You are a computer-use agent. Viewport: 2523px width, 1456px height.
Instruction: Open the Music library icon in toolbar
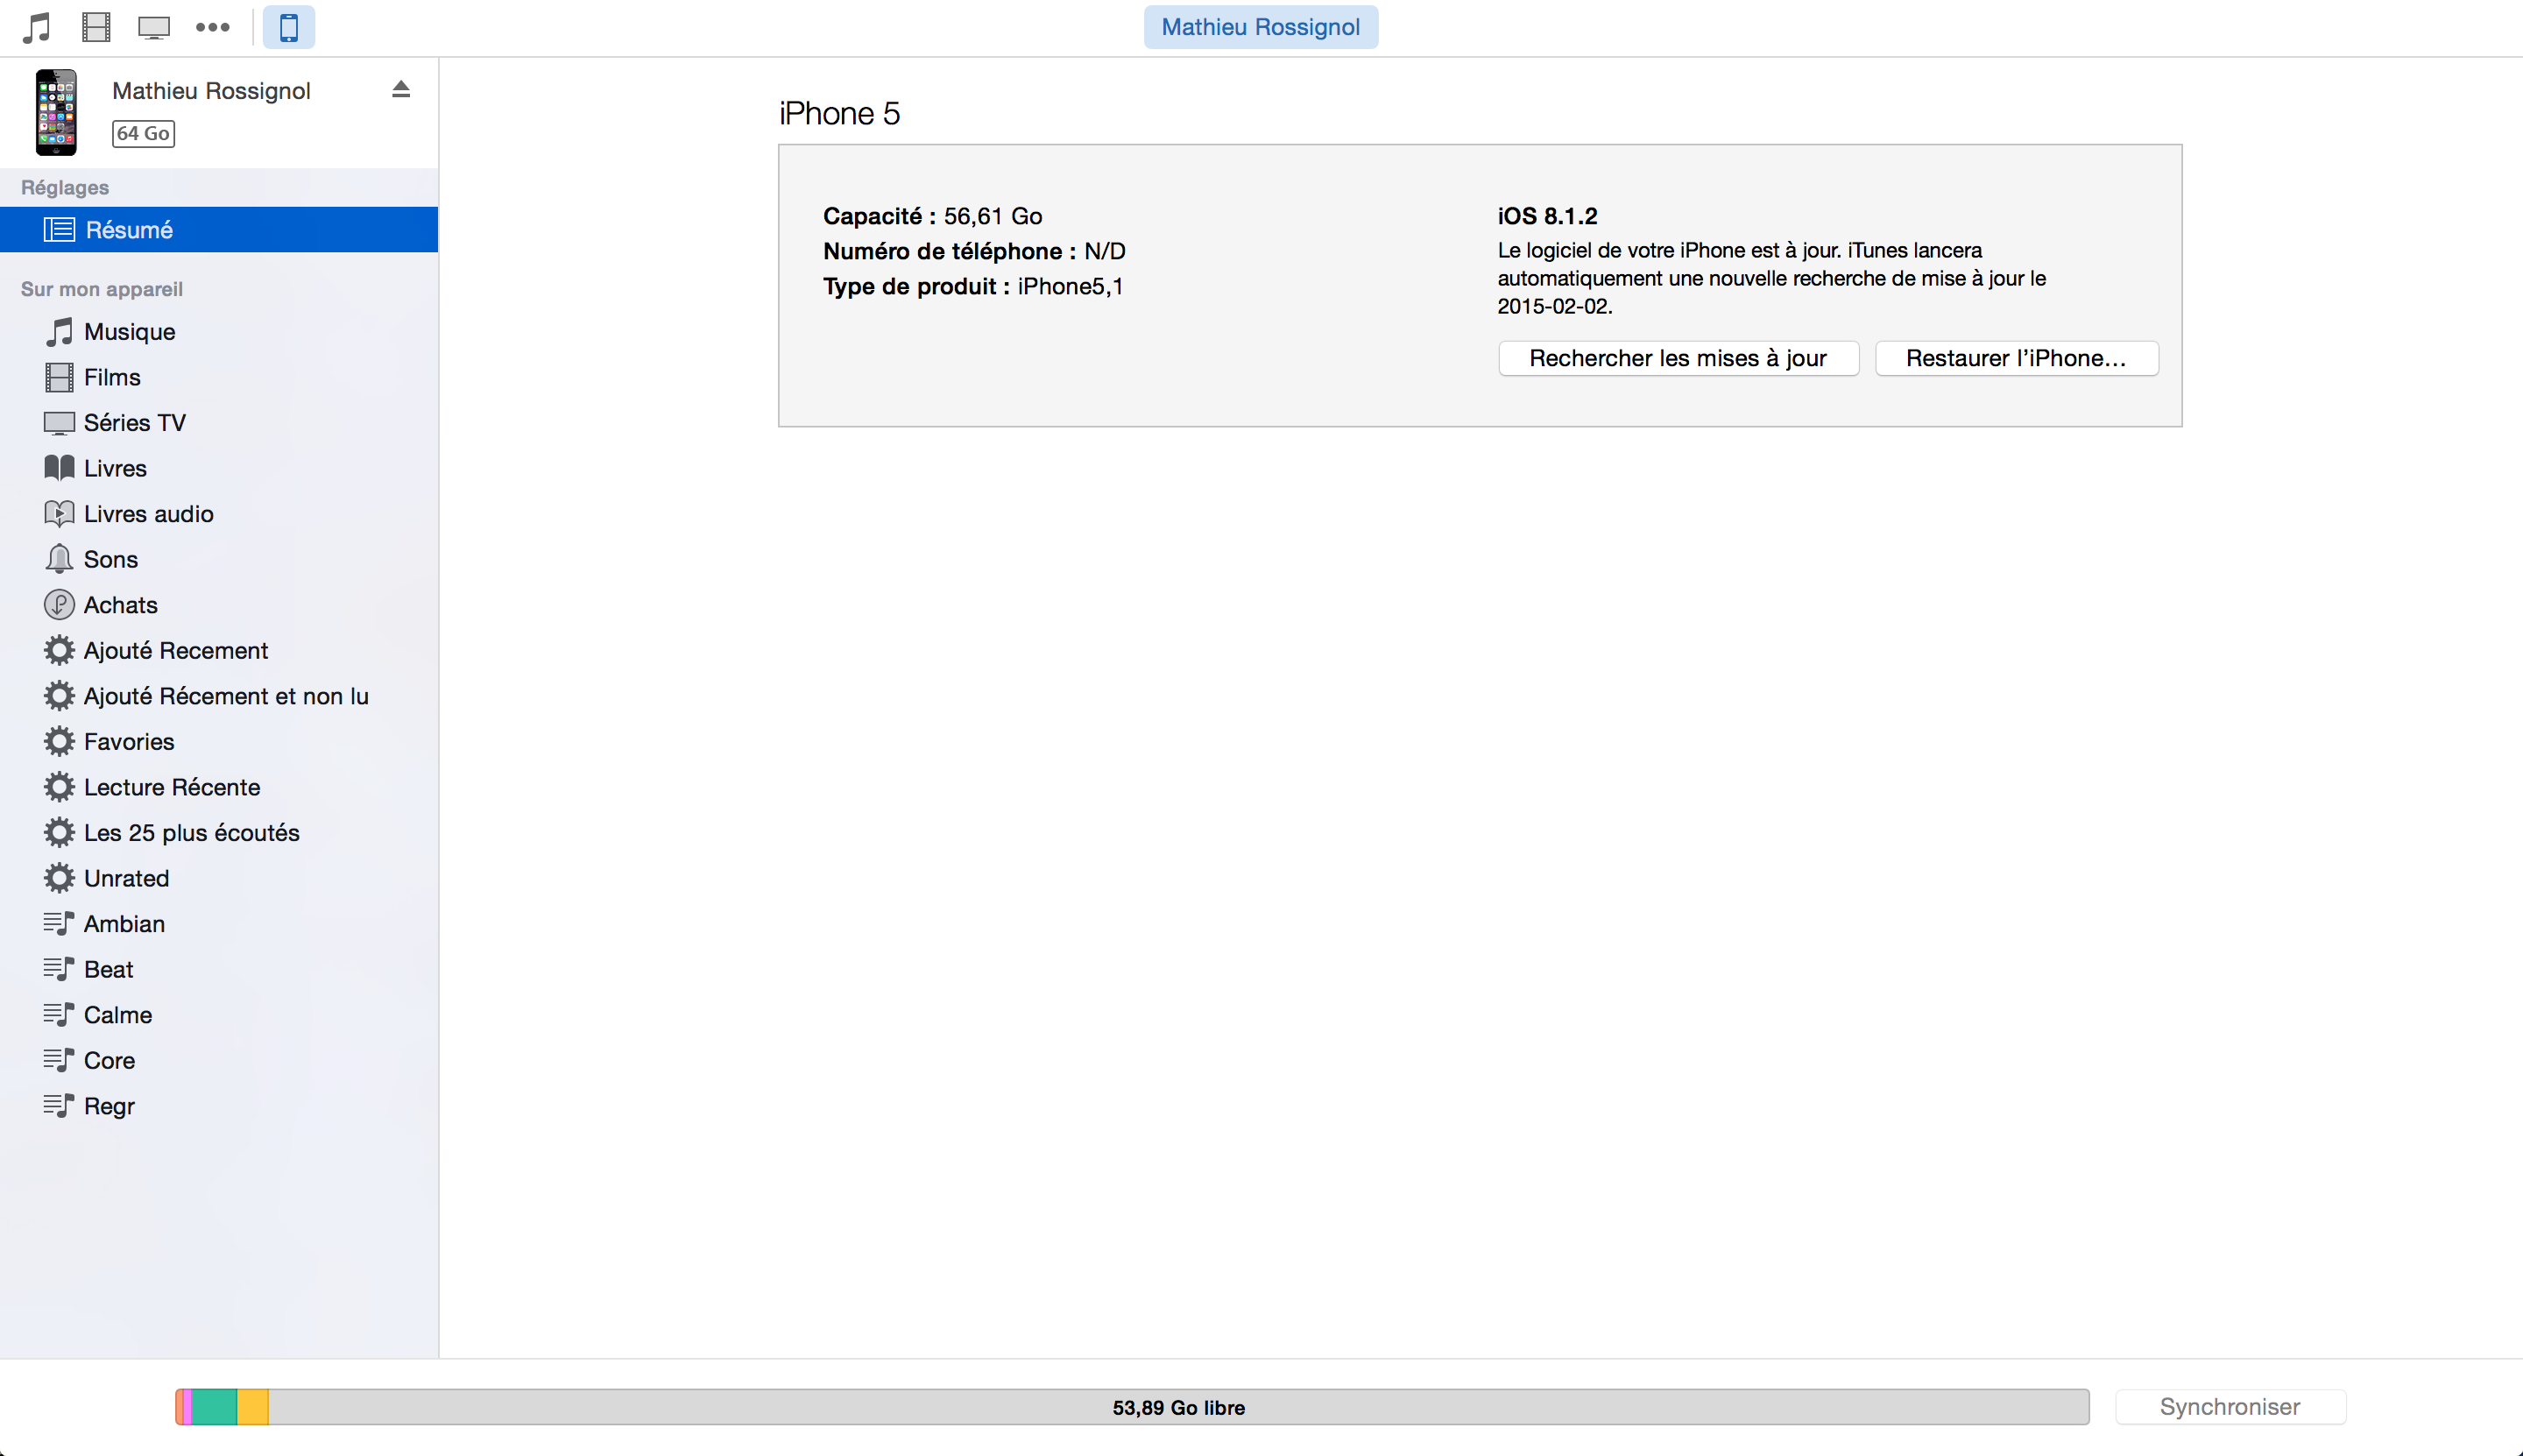[37, 27]
